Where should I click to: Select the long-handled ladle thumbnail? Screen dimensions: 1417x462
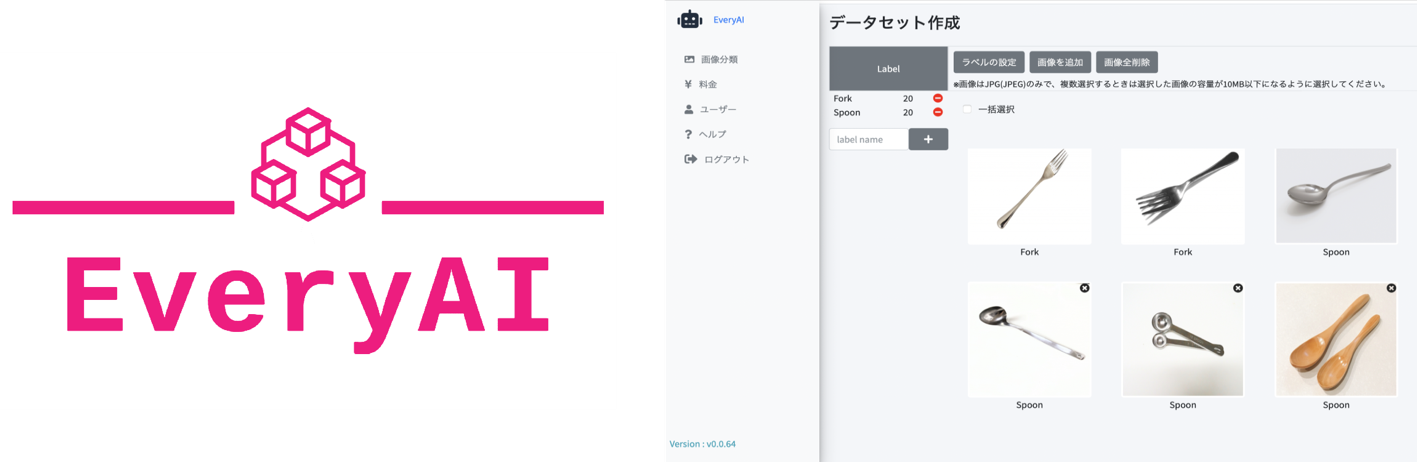1029,339
